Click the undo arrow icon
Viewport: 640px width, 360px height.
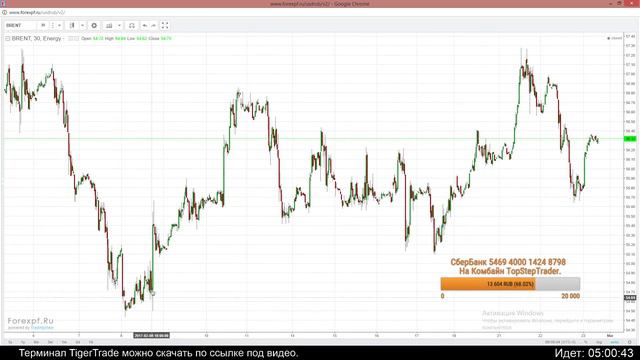144,25
